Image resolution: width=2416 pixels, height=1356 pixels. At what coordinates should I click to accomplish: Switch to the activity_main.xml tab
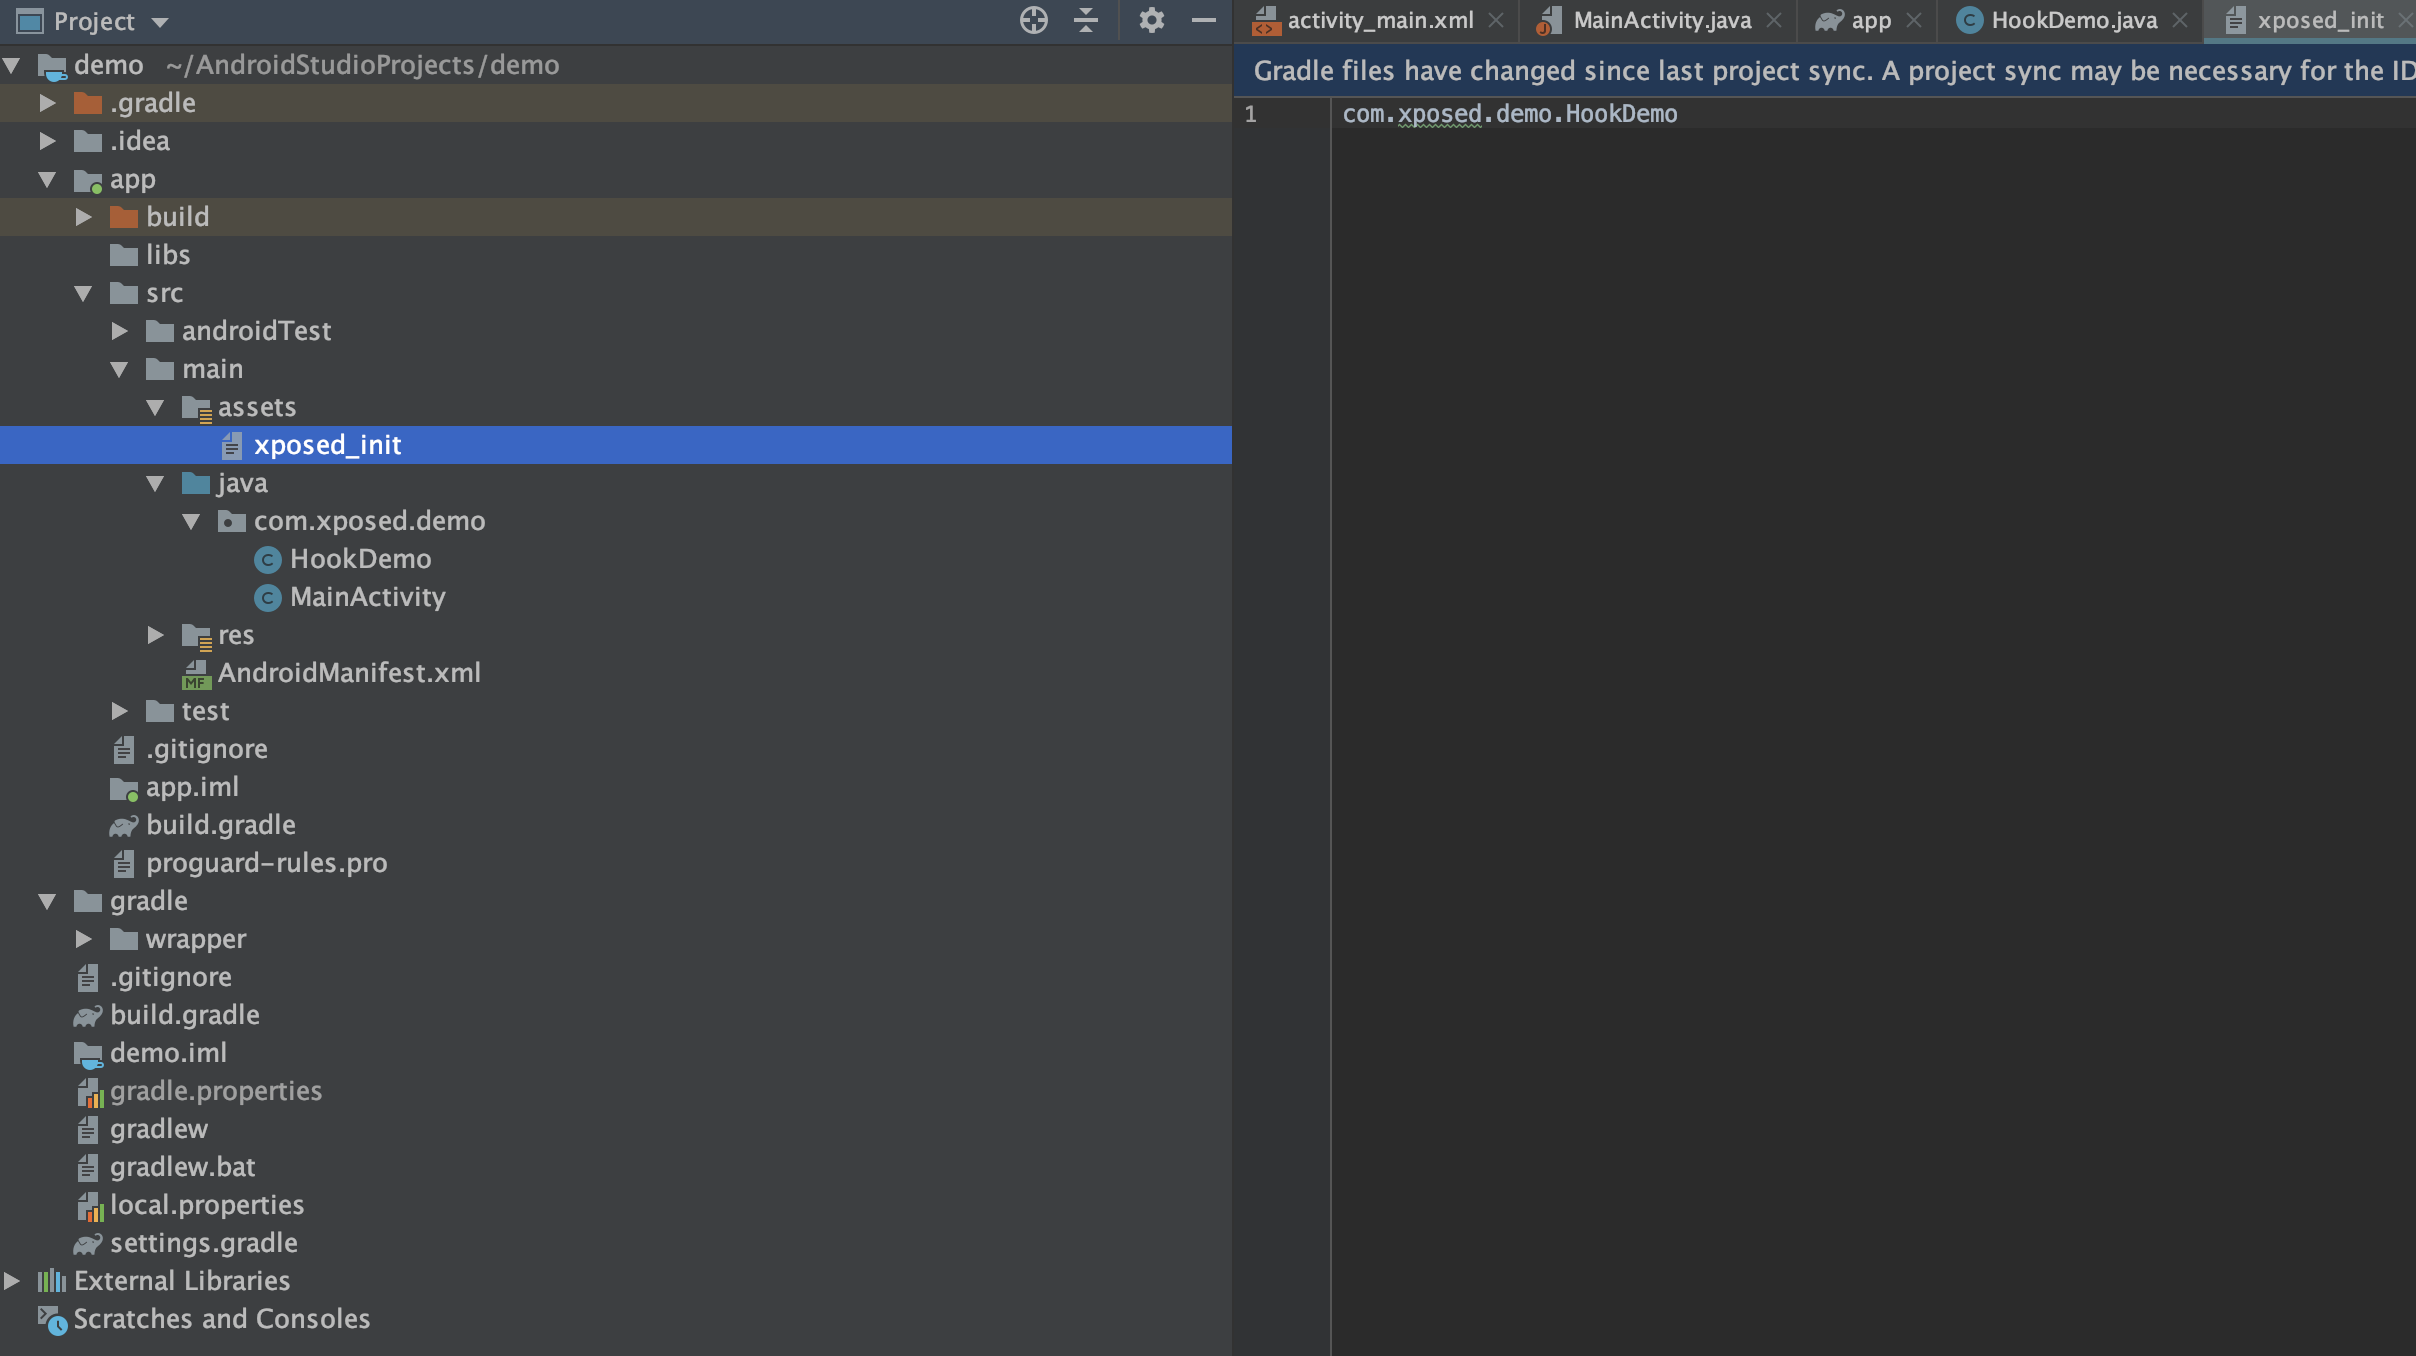1379,20
